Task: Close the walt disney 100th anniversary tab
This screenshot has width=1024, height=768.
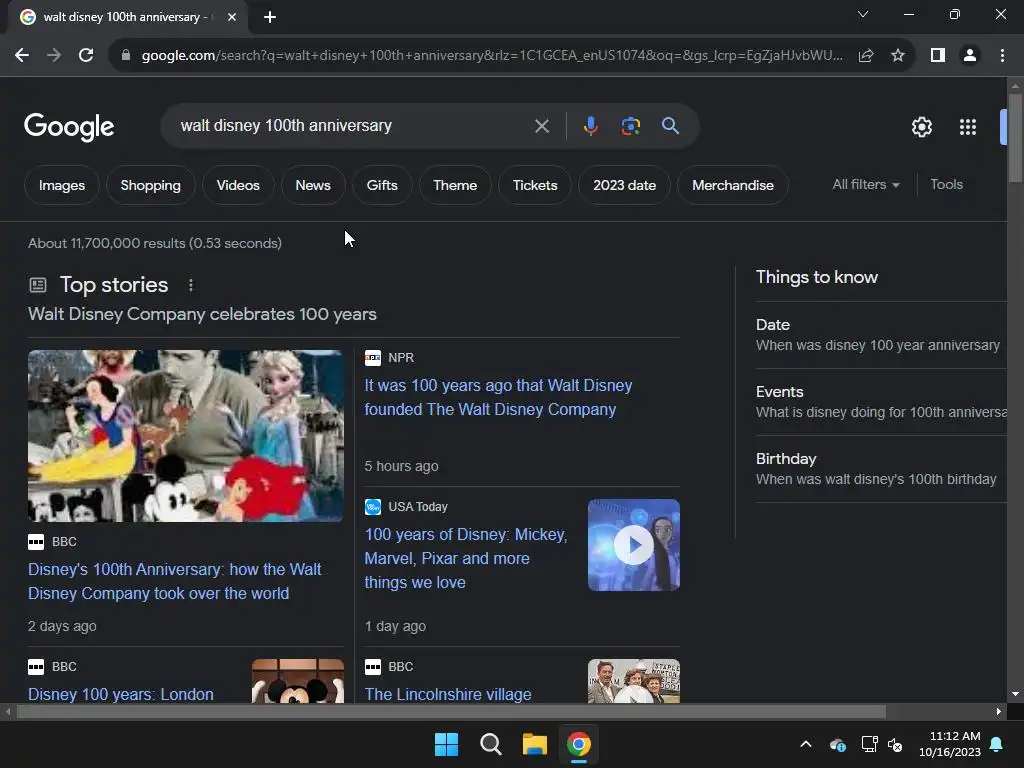Action: [x=232, y=17]
